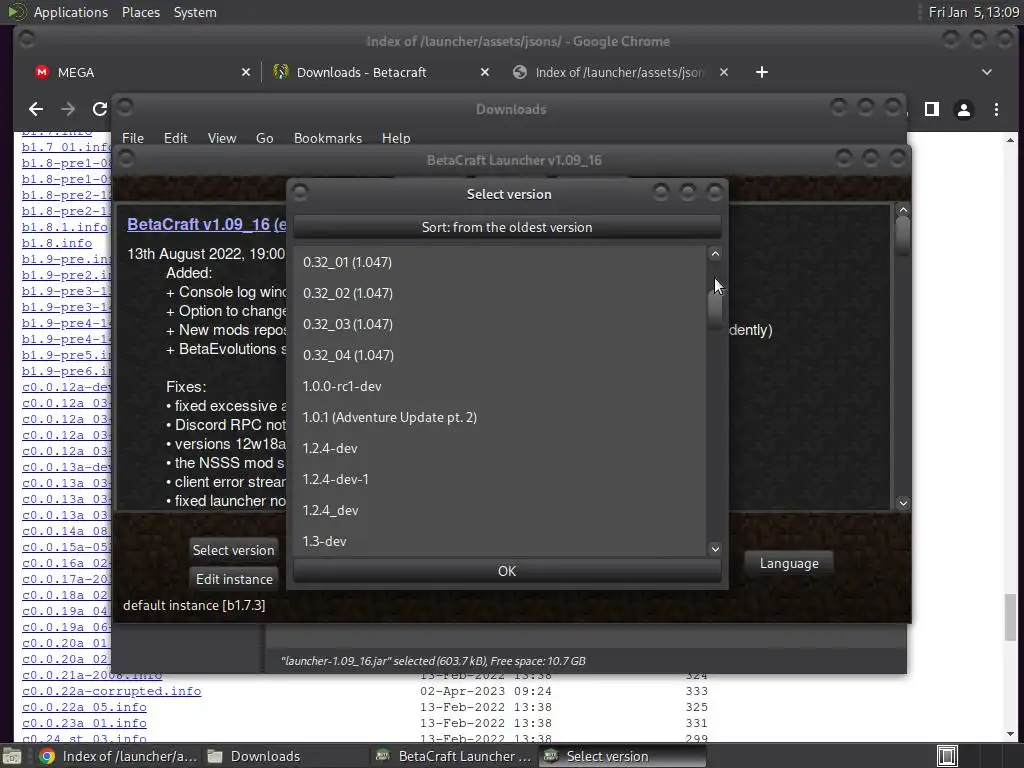Open Chrome's three-dot menu
This screenshot has height=768, width=1024.
[996, 110]
